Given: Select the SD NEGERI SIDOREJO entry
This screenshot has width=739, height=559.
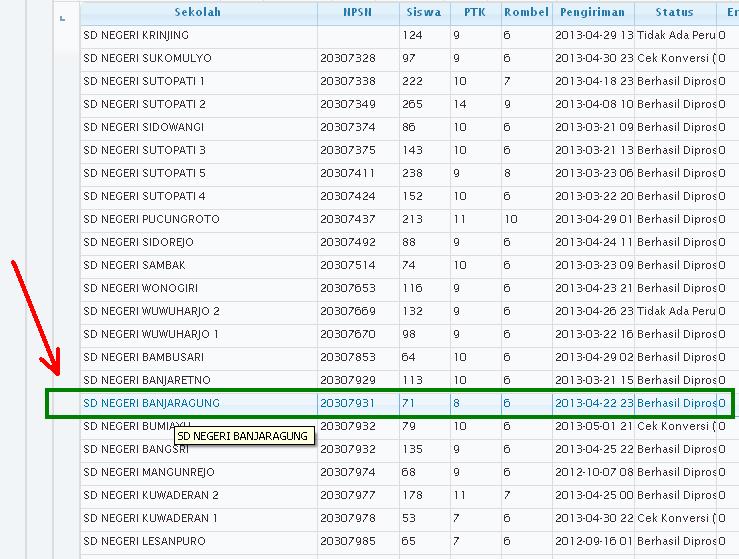Looking at the screenshot, I should (x=139, y=243).
